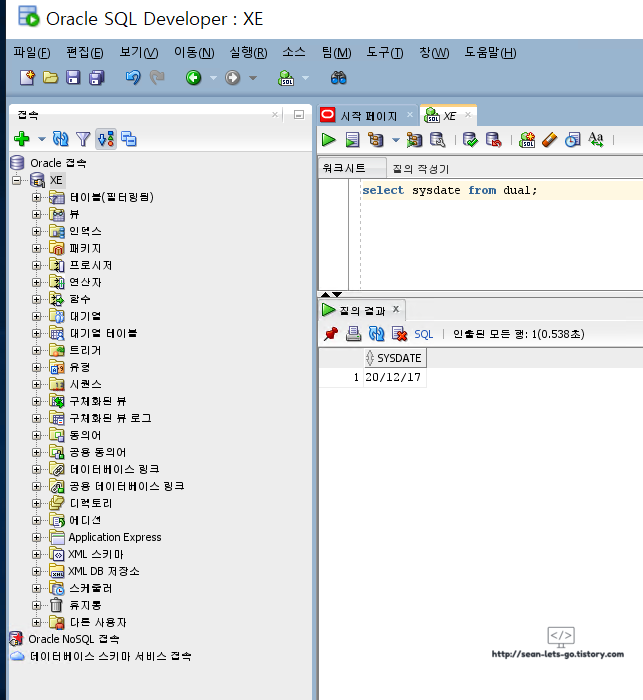Expand the 테이블(필터링됨) node
This screenshot has height=700, width=643.
[37, 197]
